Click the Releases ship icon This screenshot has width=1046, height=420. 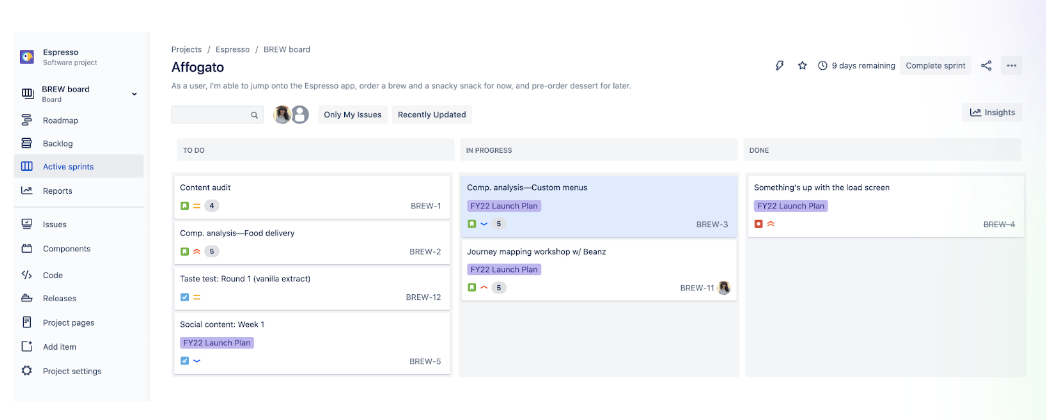coord(27,298)
